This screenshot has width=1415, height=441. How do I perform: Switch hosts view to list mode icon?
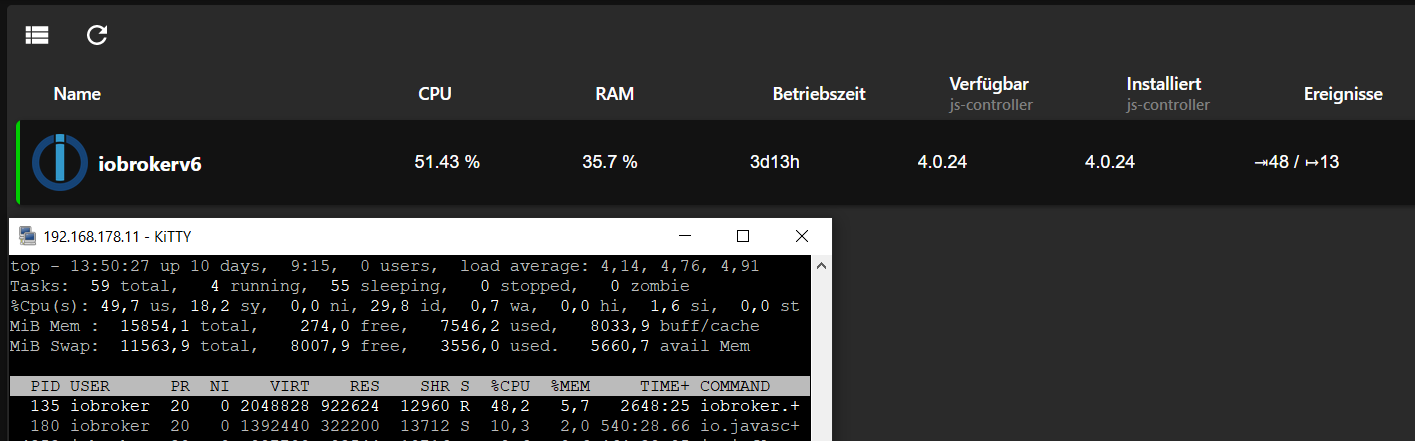pos(37,35)
